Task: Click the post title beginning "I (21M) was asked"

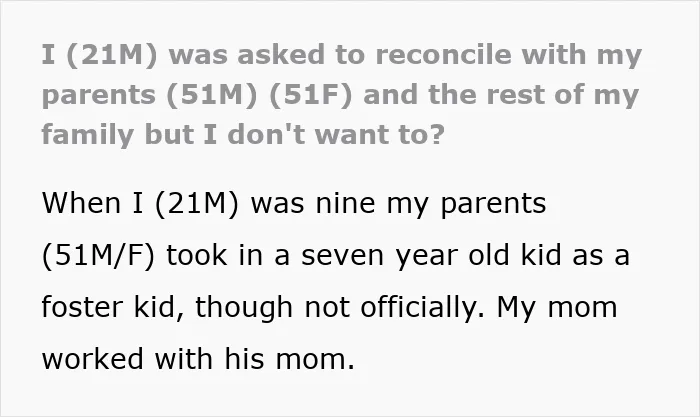Action: pos(342,95)
